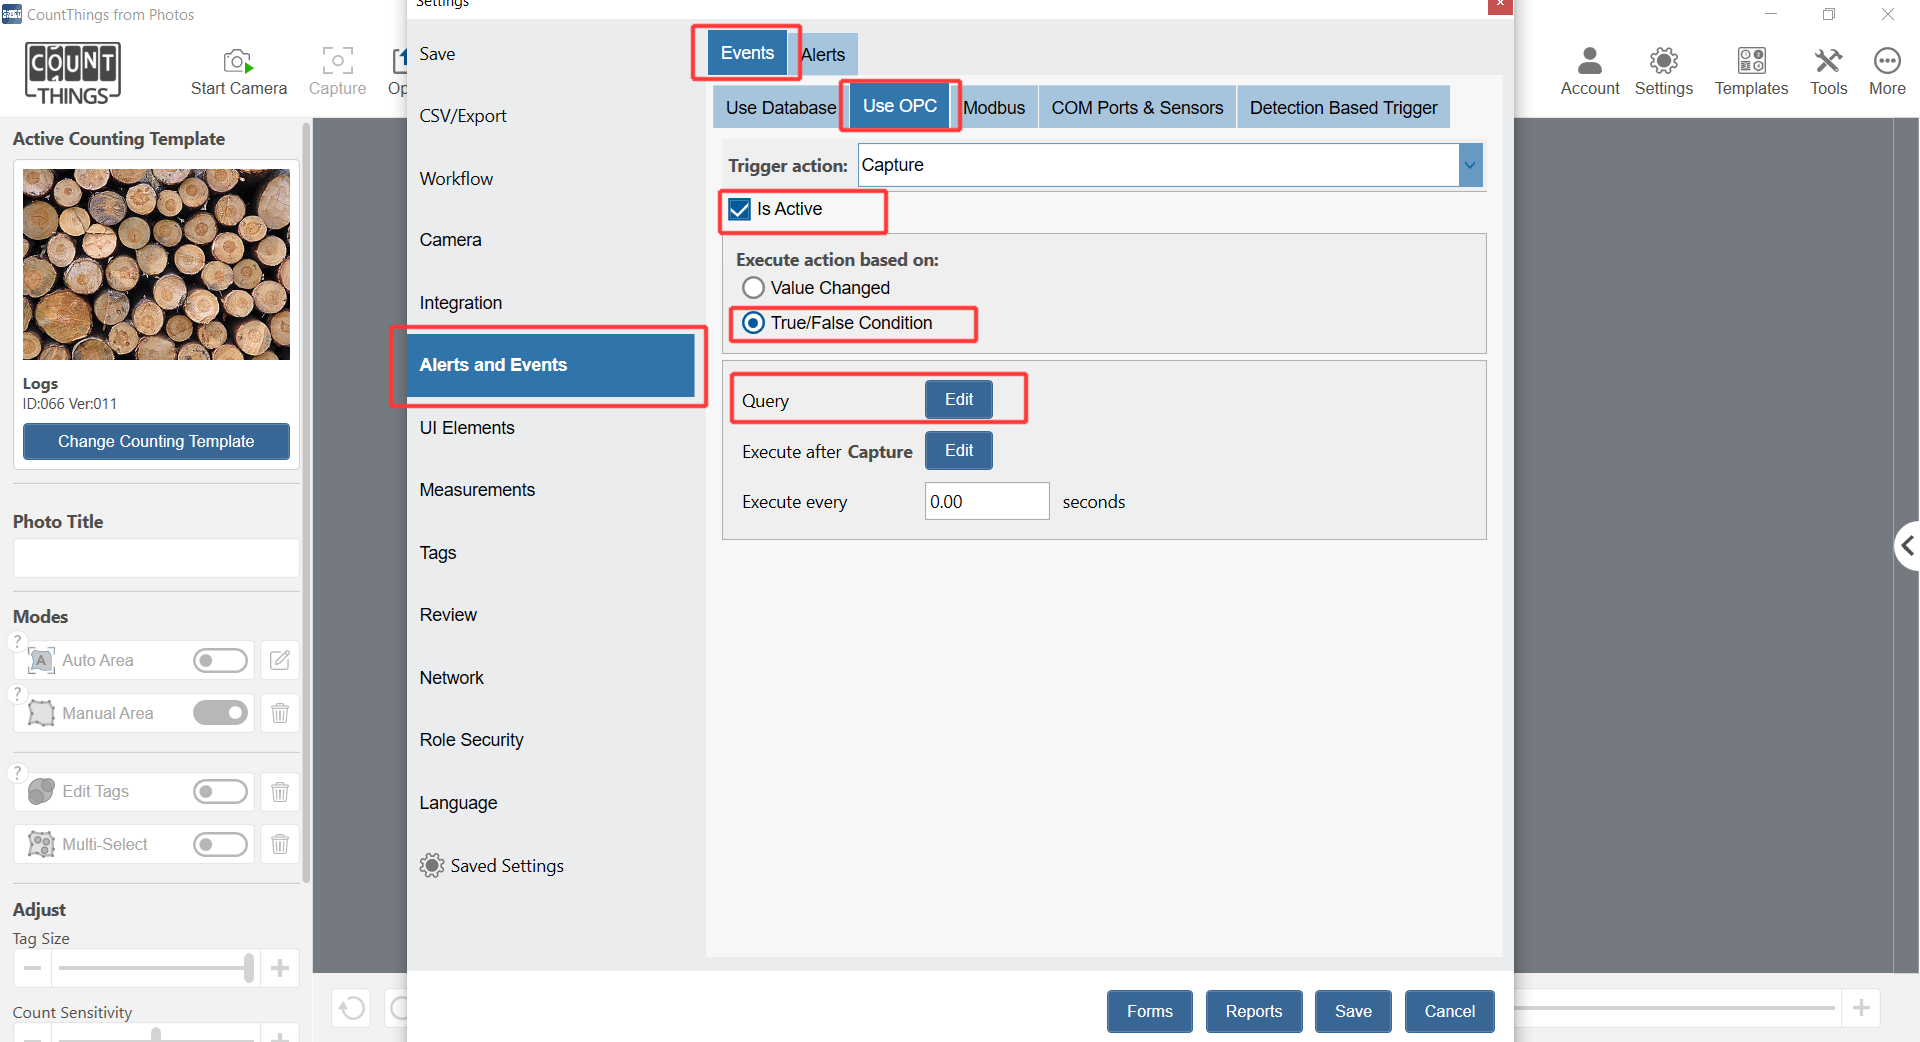Click the More options icon
The image size is (1920, 1042).
[1886, 62]
